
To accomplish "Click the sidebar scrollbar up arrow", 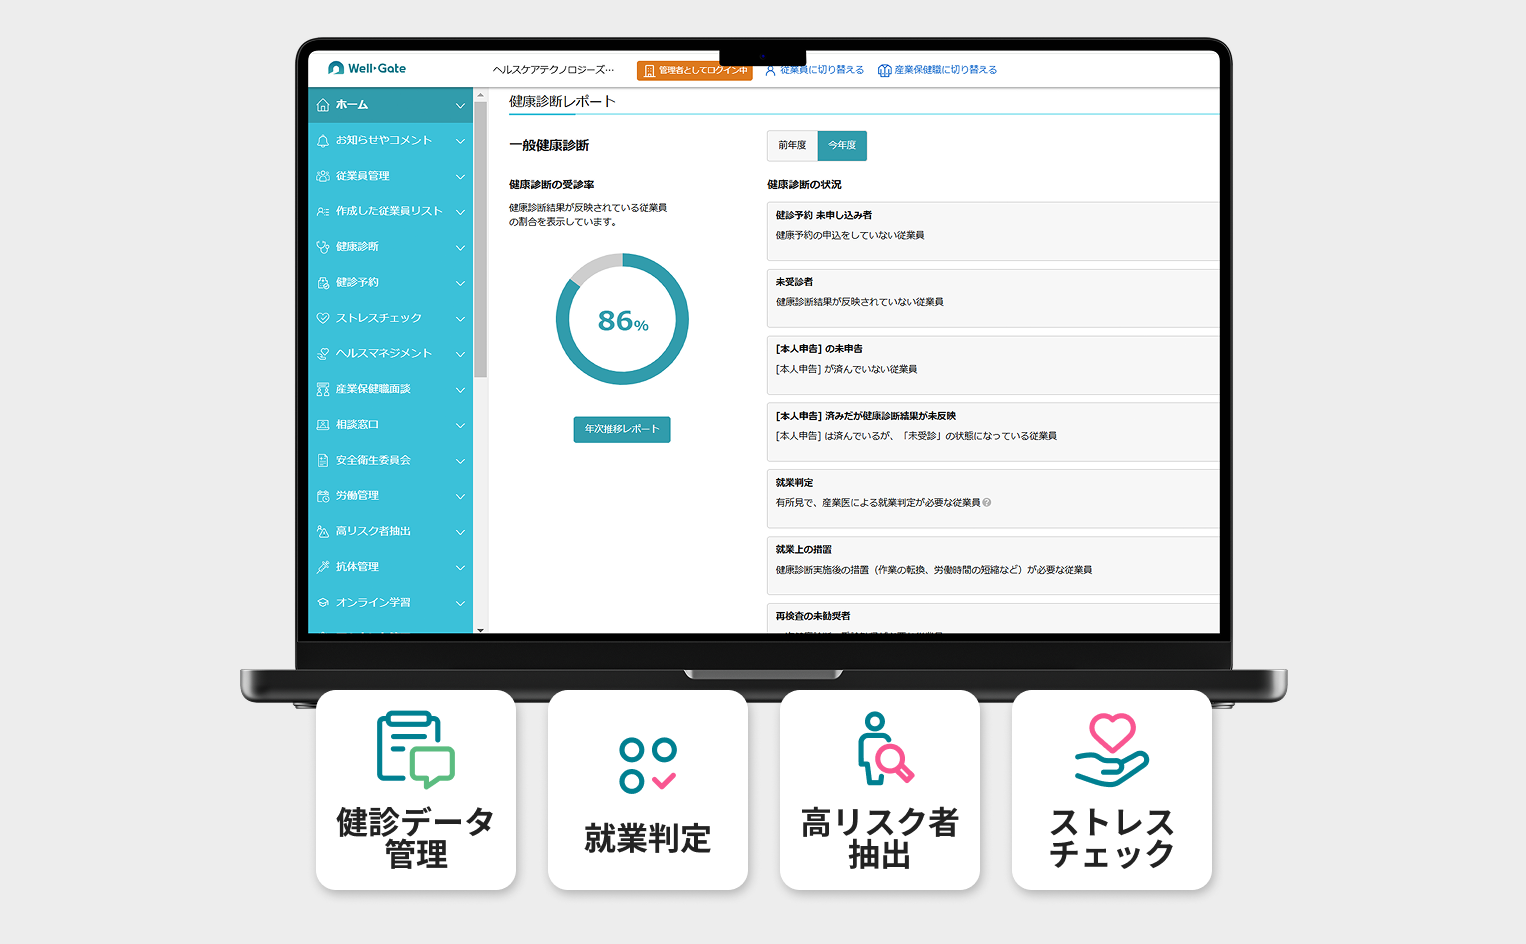I will coord(481,95).
